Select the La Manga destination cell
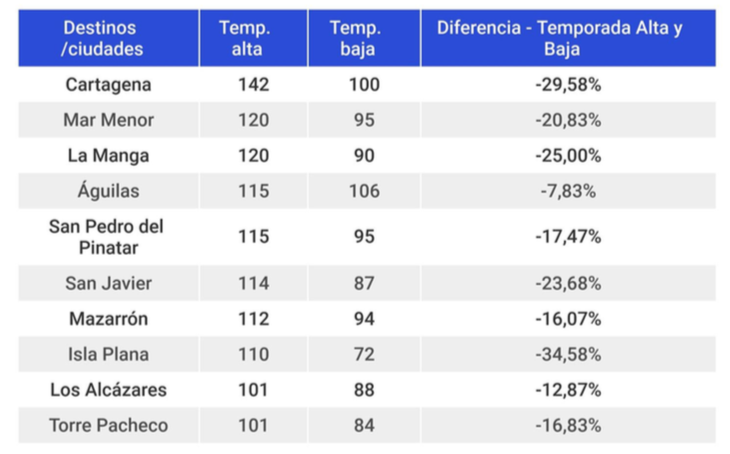This screenshot has height=454, width=730. [108, 156]
